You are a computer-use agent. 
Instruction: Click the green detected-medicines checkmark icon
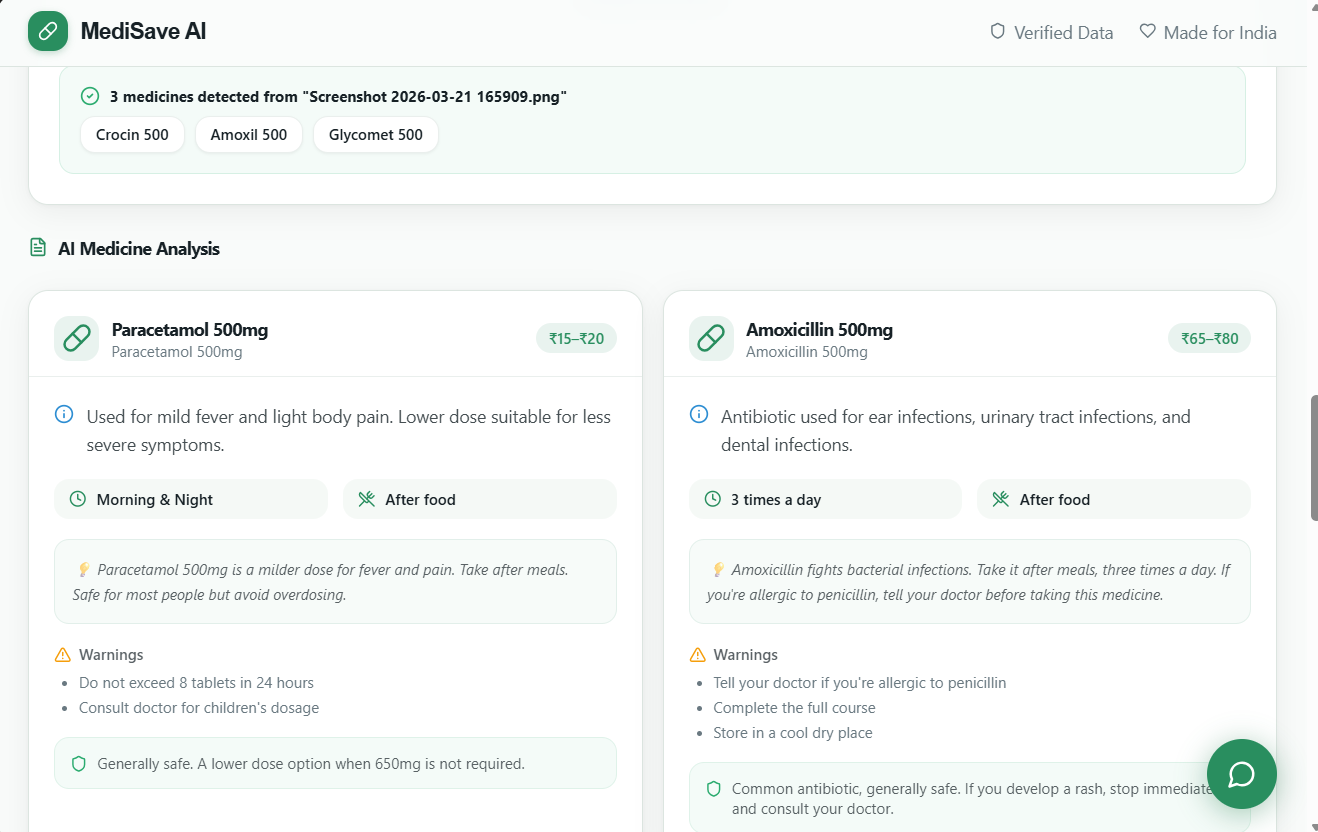(90, 96)
